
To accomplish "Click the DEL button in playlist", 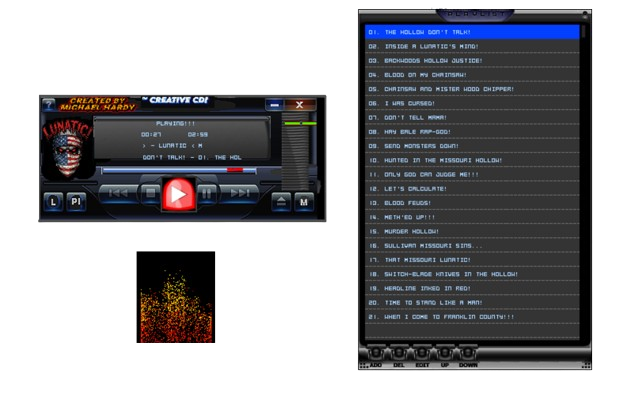I will (x=399, y=353).
